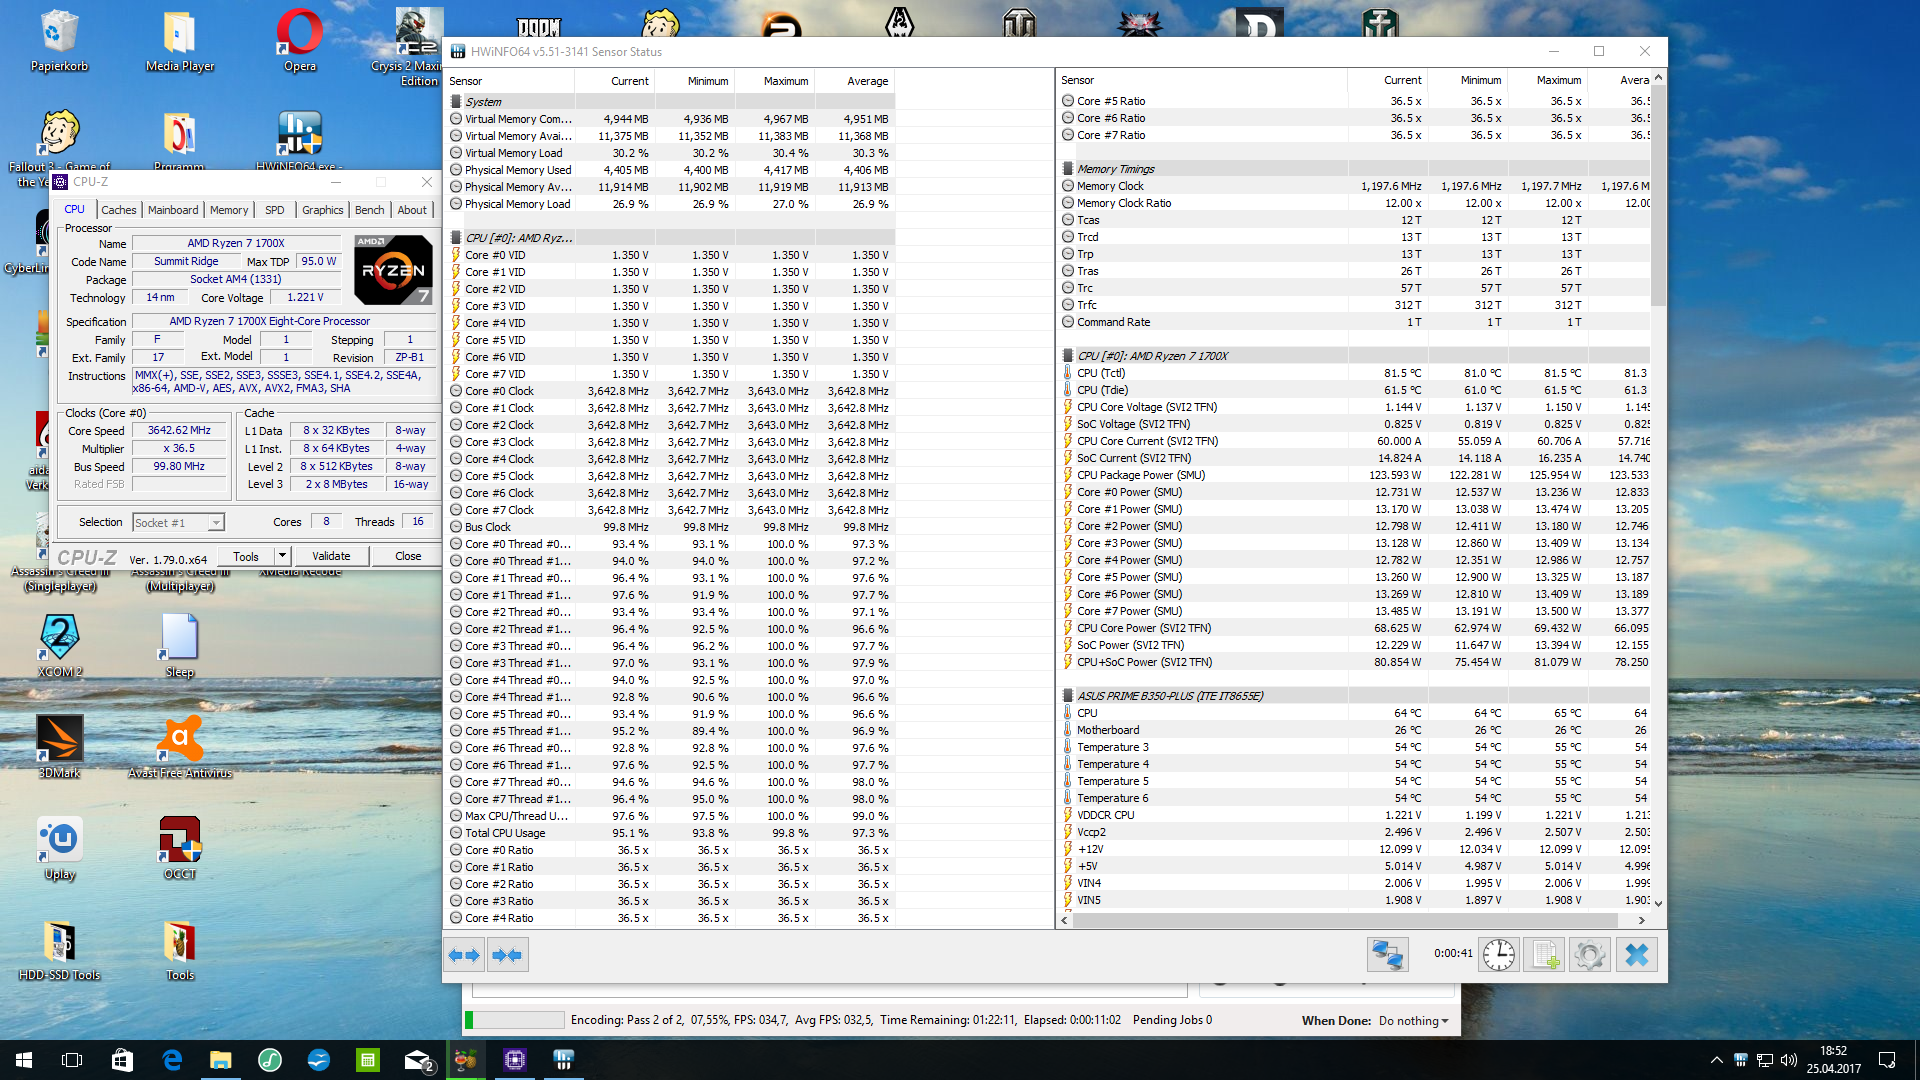This screenshot has height=1080, width=1920.
Task: Switch to HandBrake in the taskbar
Action: pos(466,1060)
